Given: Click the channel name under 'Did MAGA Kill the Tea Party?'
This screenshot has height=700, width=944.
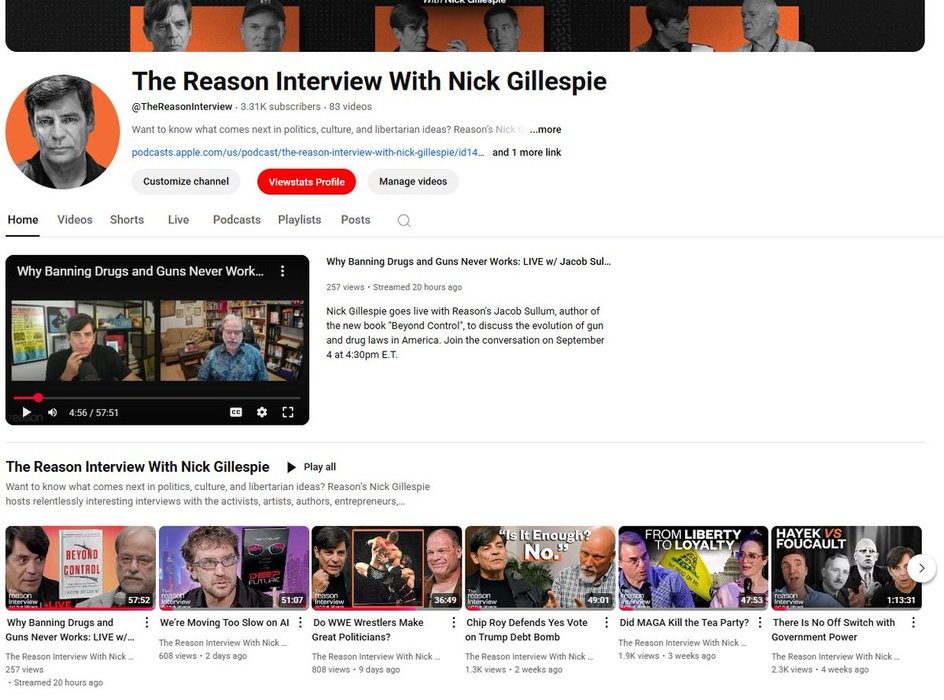Looking at the screenshot, I should (682, 643).
